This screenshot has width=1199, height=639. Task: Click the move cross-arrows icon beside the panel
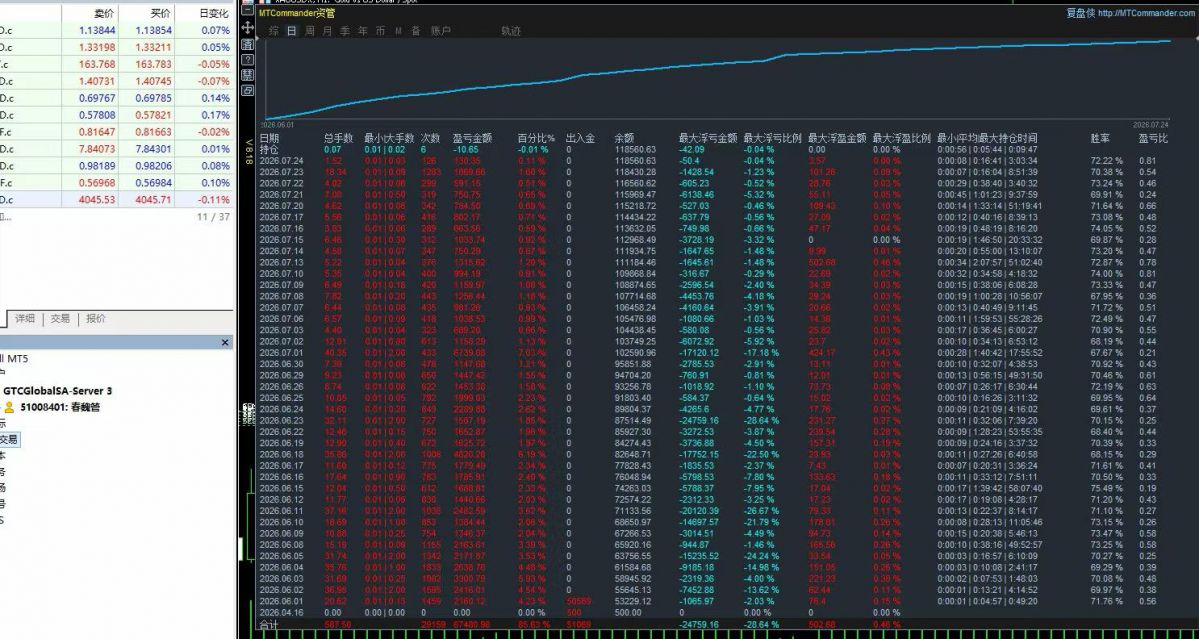click(248, 28)
